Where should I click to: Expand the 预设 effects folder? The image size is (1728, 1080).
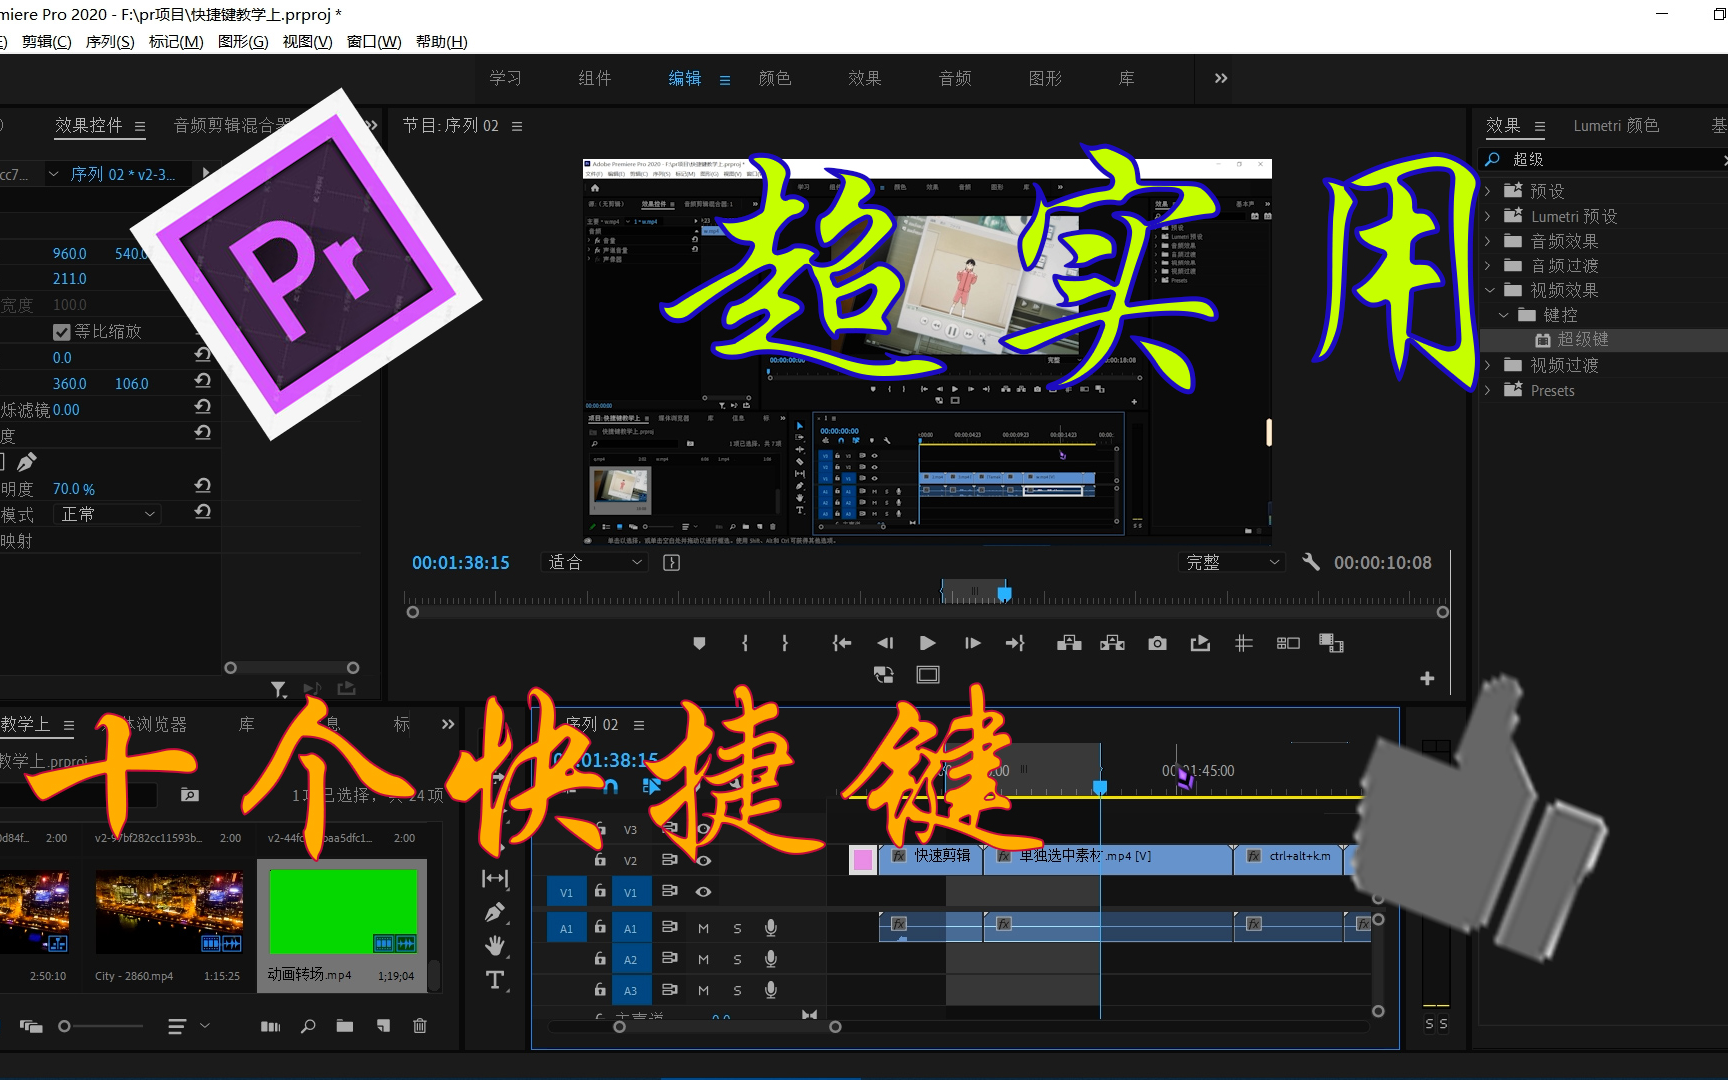pyautogui.click(x=1488, y=190)
